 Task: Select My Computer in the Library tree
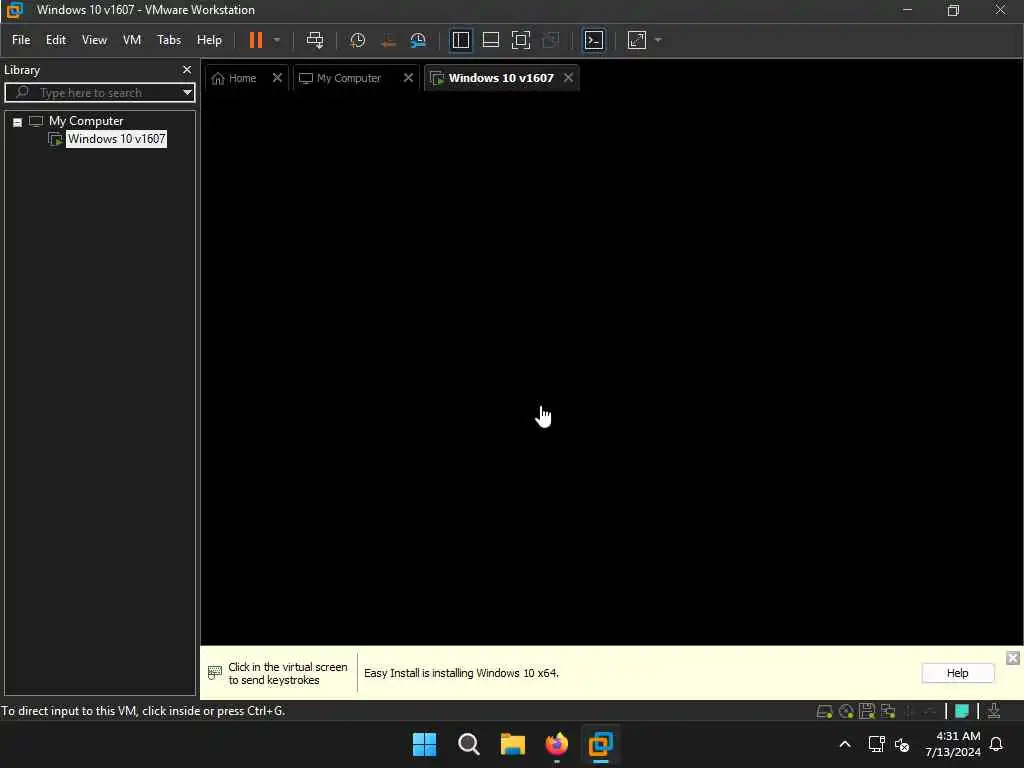[86, 121]
